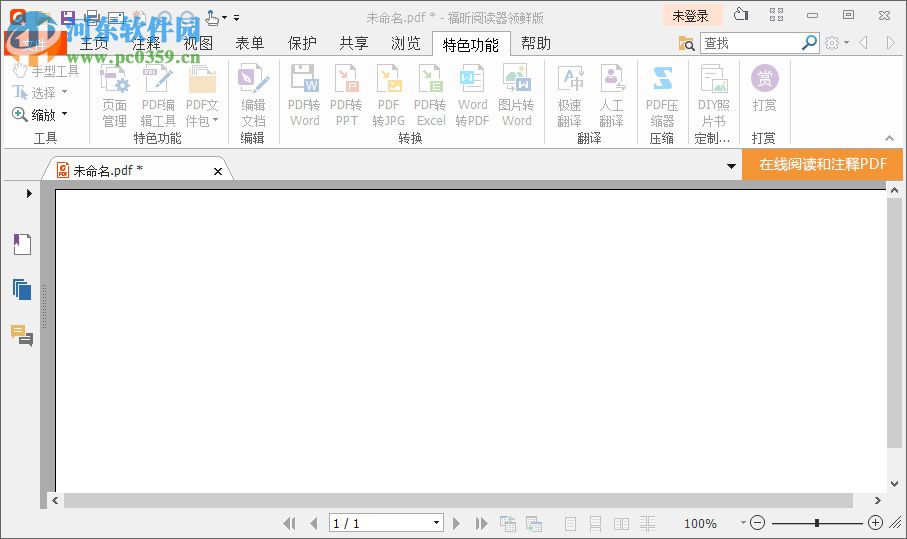The image size is (907, 539).
Task: Switch to continuous page view
Action: pos(595,523)
